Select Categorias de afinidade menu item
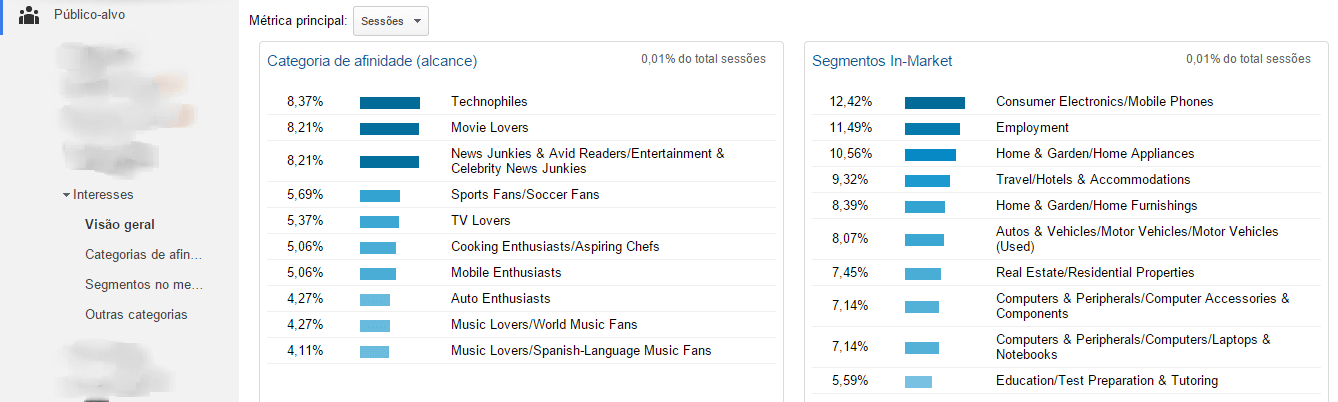The width and height of the screenshot is (1338, 402). (144, 254)
